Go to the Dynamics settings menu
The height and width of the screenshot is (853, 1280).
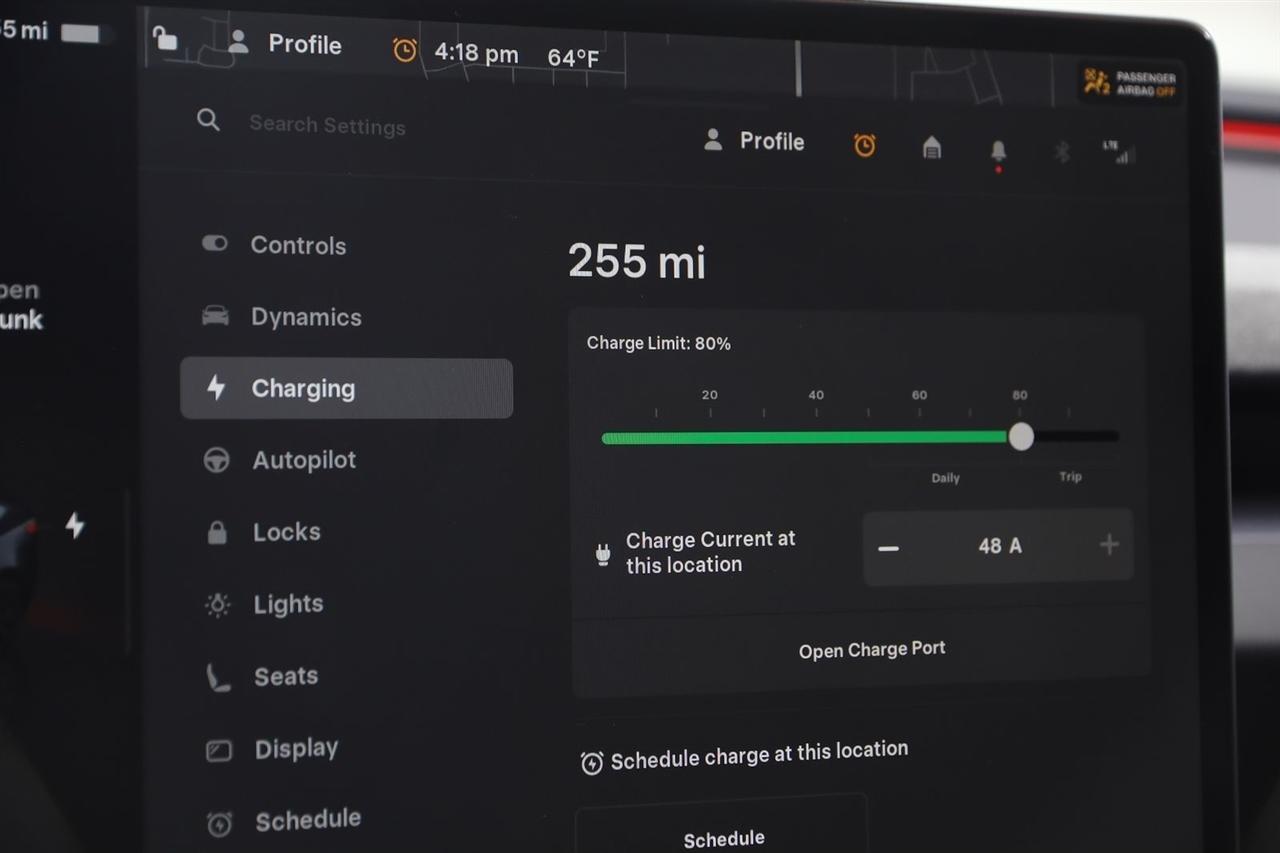[x=305, y=317]
